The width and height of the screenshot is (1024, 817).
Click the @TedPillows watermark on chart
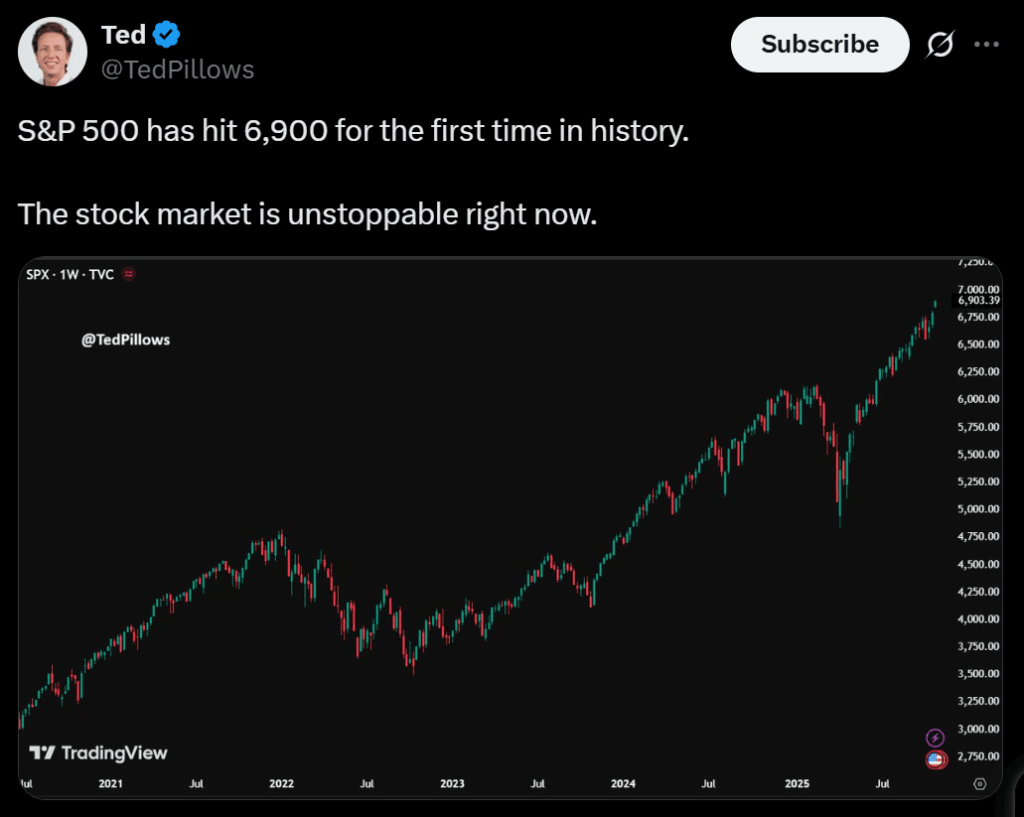(125, 340)
